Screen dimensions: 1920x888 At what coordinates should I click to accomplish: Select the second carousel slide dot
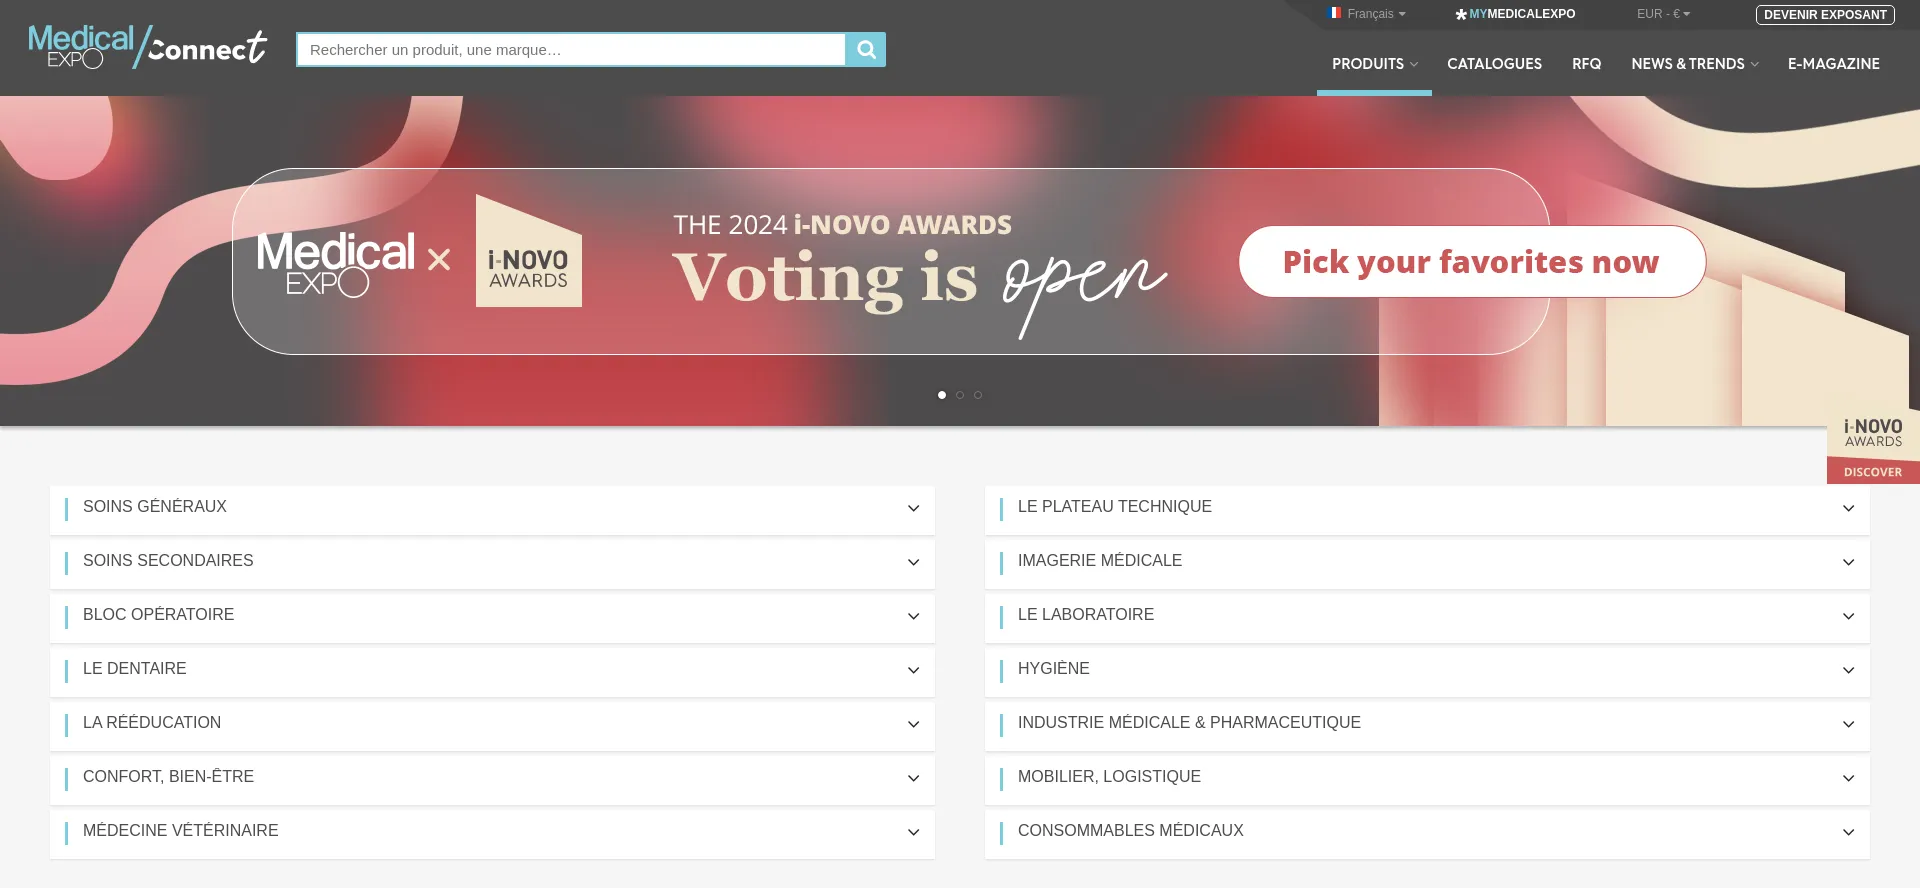click(x=960, y=395)
